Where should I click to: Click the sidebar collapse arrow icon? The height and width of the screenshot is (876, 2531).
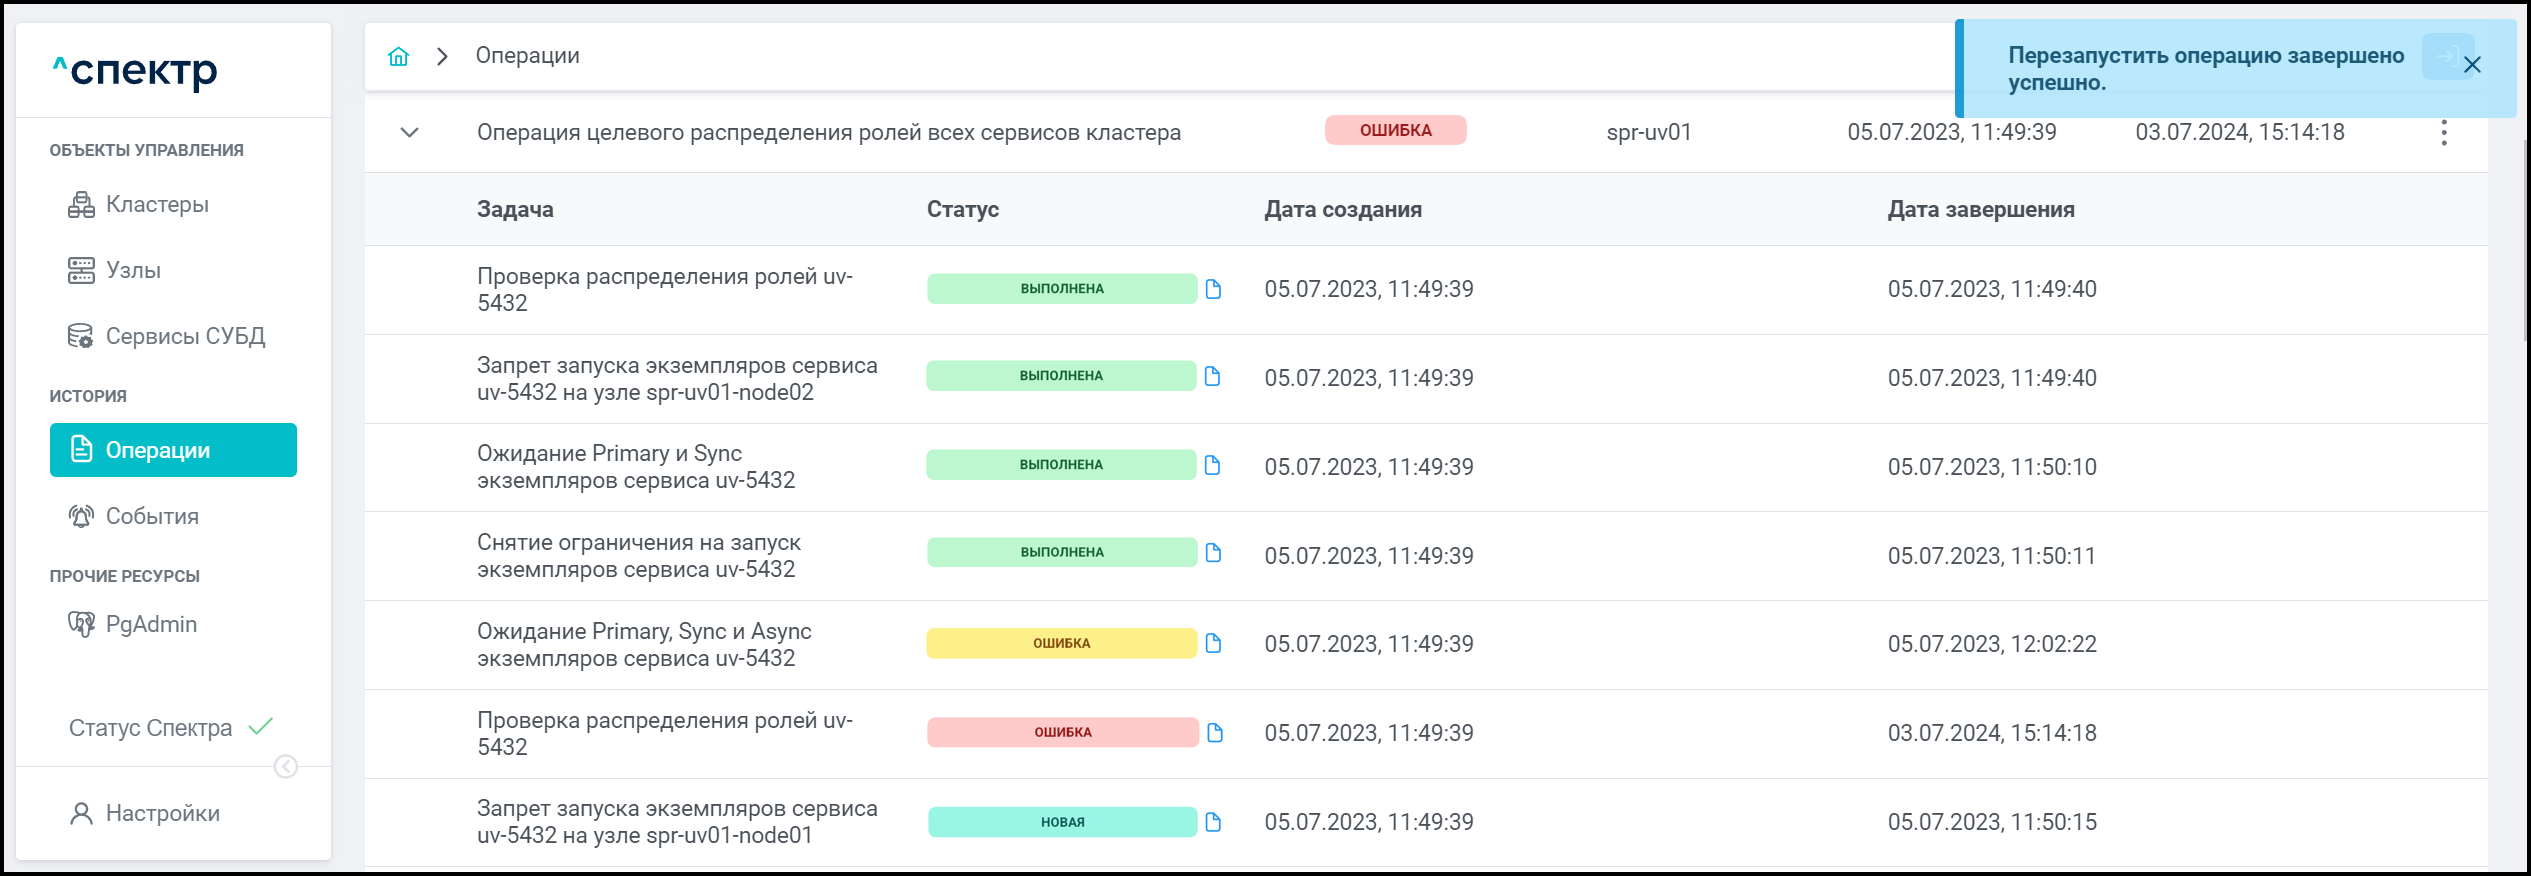tap(286, 766)
